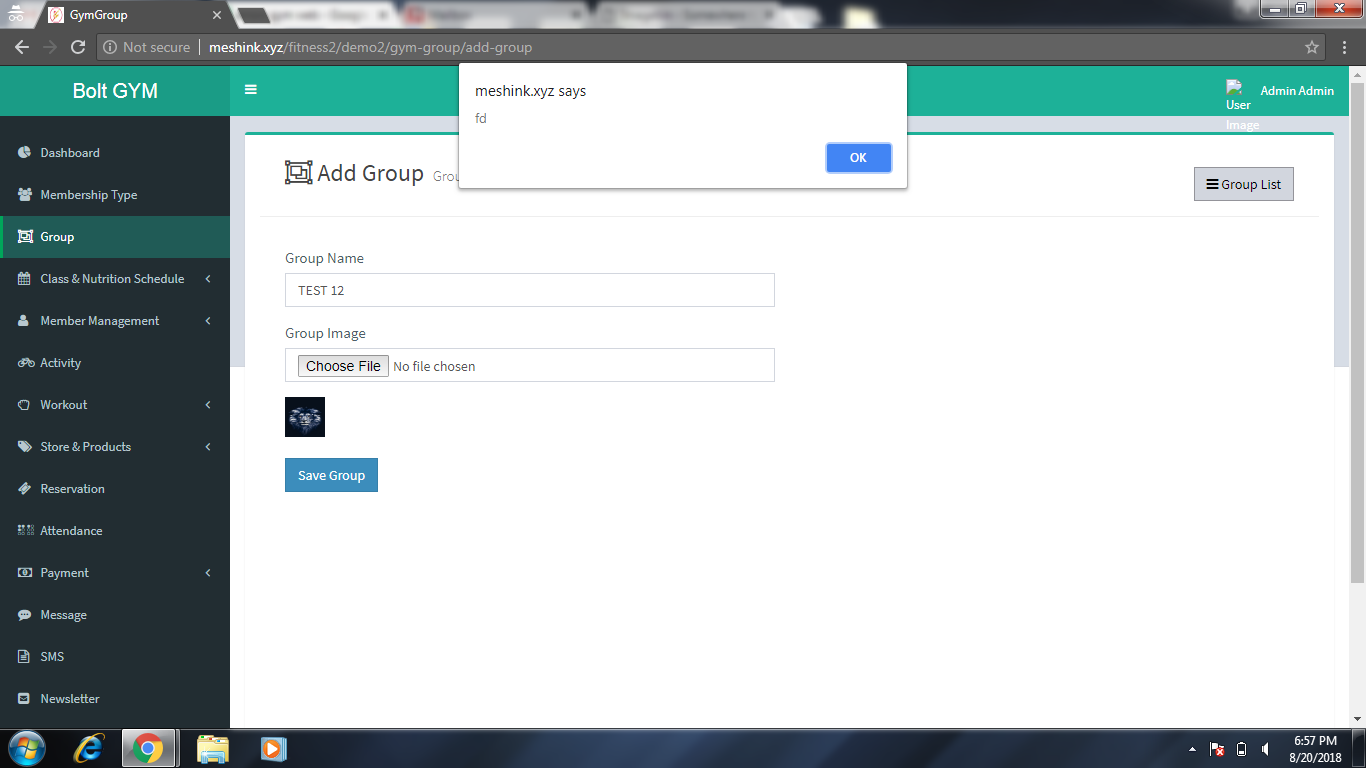Click the browser address bar URL
The height and width of the screenshot is (768, 1366).
tap(370, 47)
